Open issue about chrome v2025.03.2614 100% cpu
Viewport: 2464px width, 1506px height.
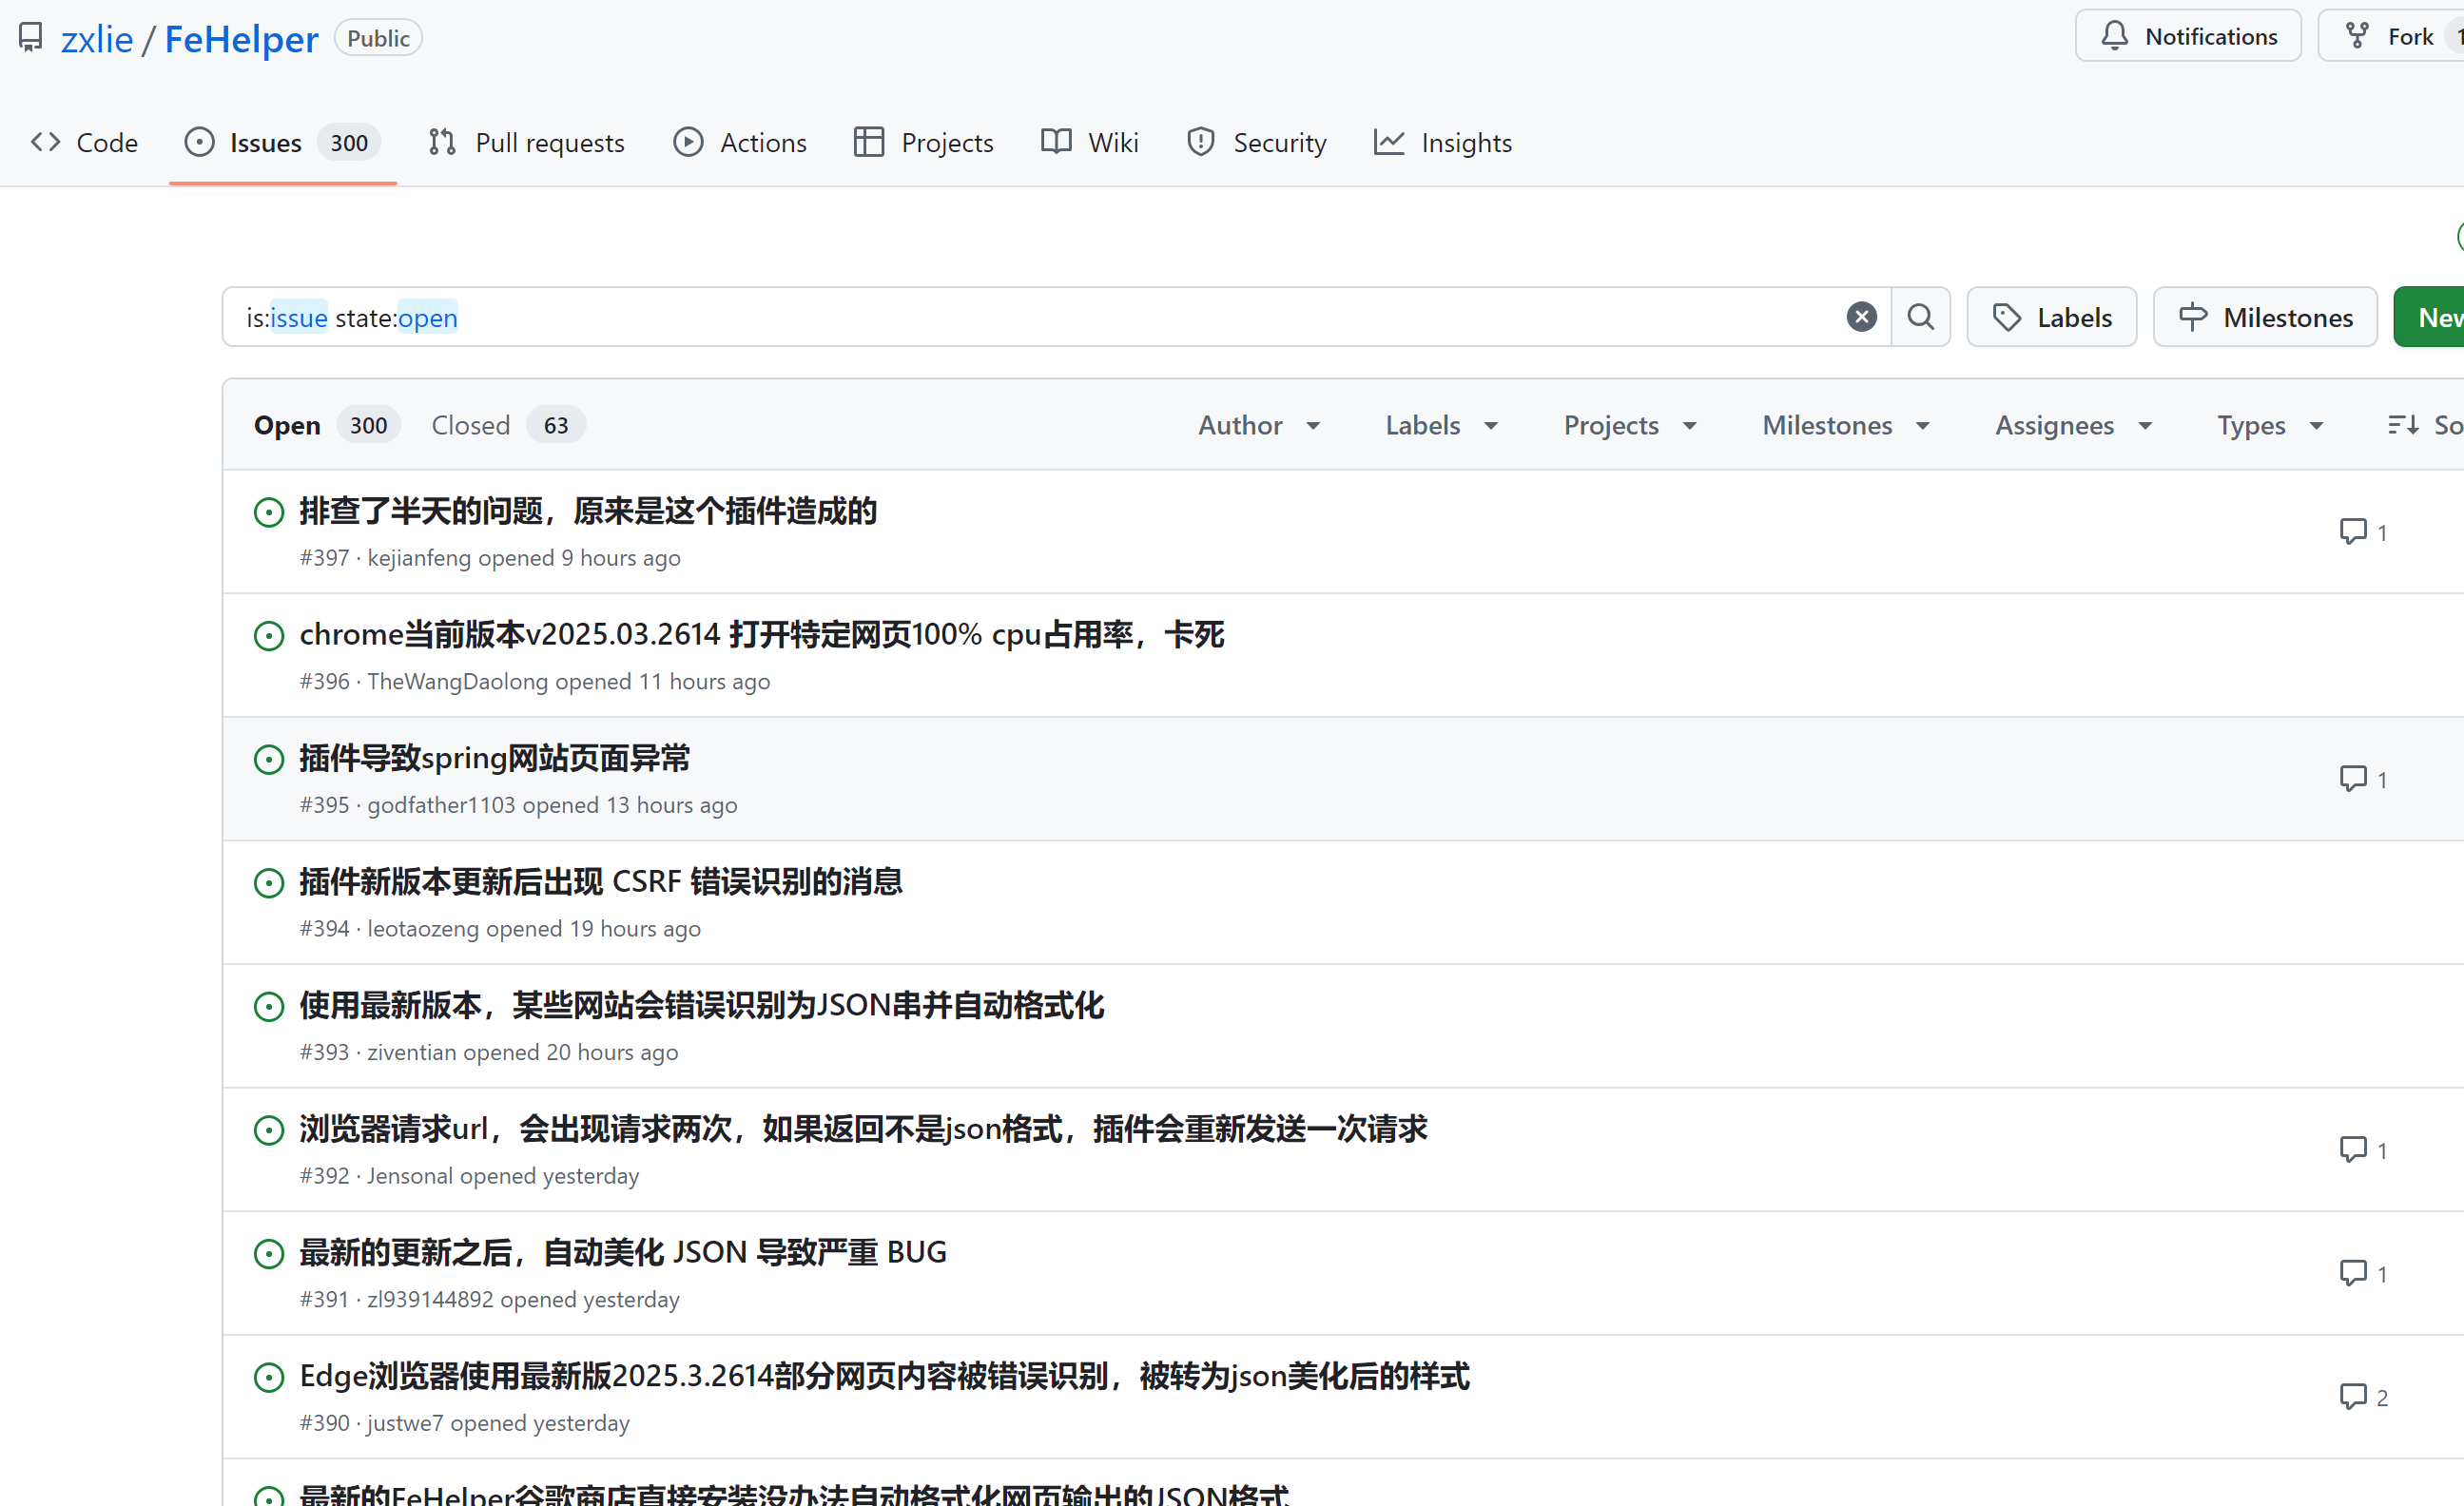762,634
